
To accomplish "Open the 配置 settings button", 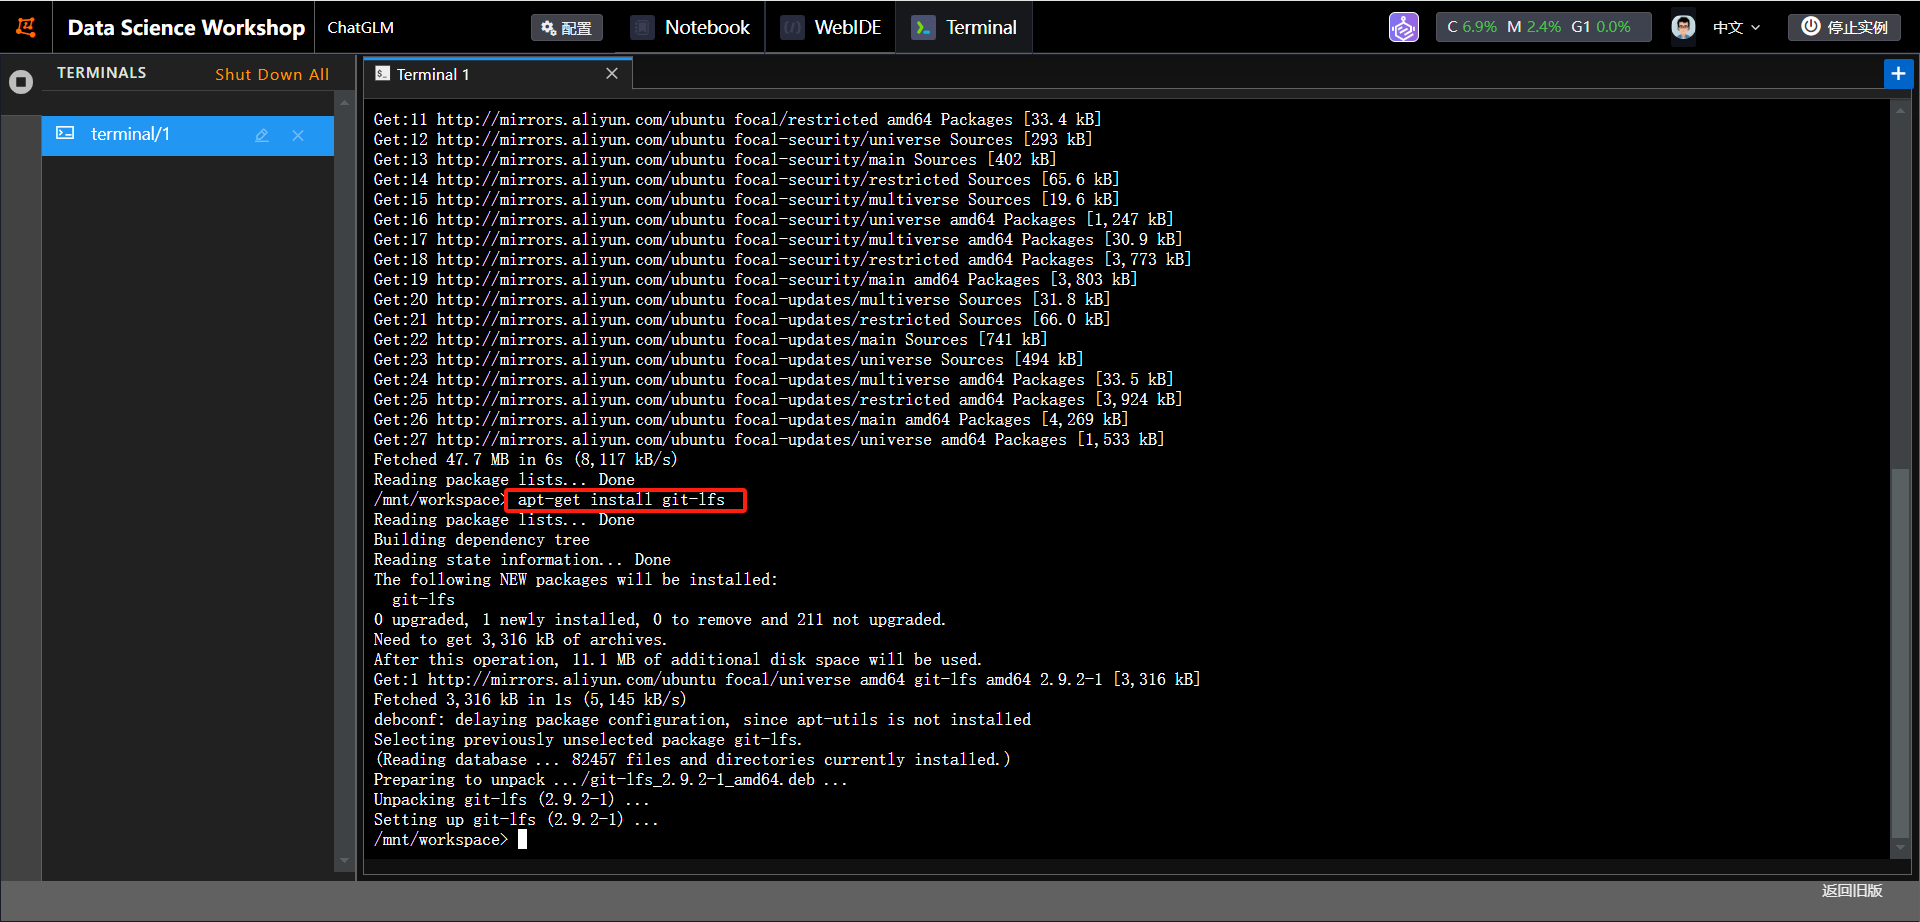I will [567, 28].
